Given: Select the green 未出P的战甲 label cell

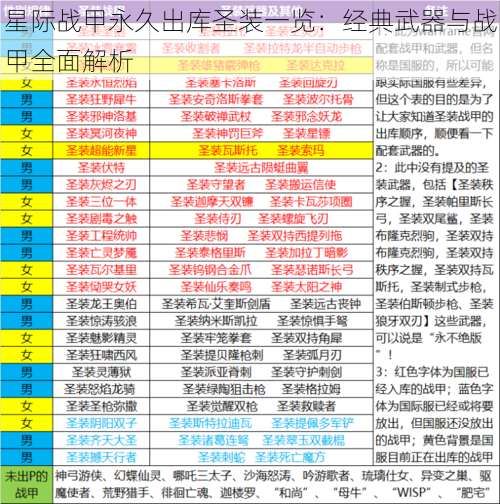Looking at the screenshot, I should (26, 484).
